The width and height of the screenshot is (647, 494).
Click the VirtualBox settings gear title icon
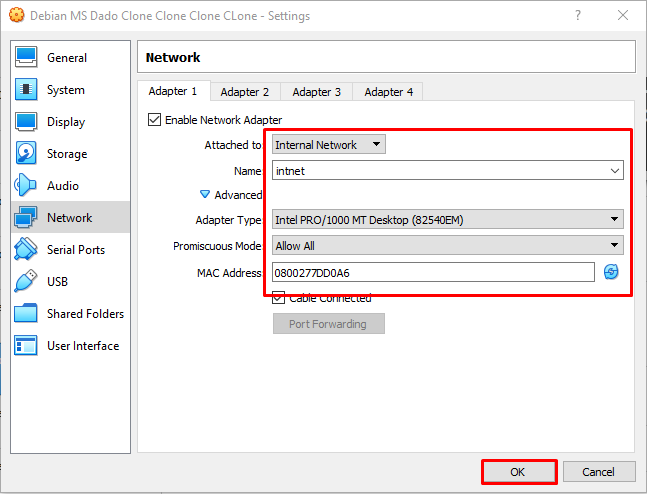[x=17, y=15]
